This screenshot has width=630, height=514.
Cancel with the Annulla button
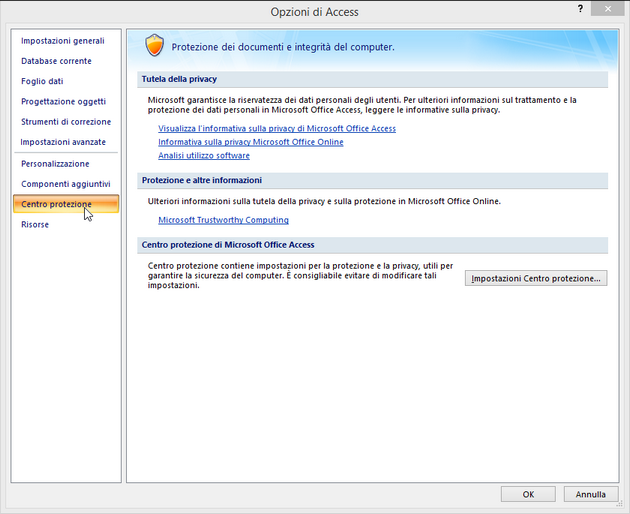pyautogui.click(x=590, y=494)
